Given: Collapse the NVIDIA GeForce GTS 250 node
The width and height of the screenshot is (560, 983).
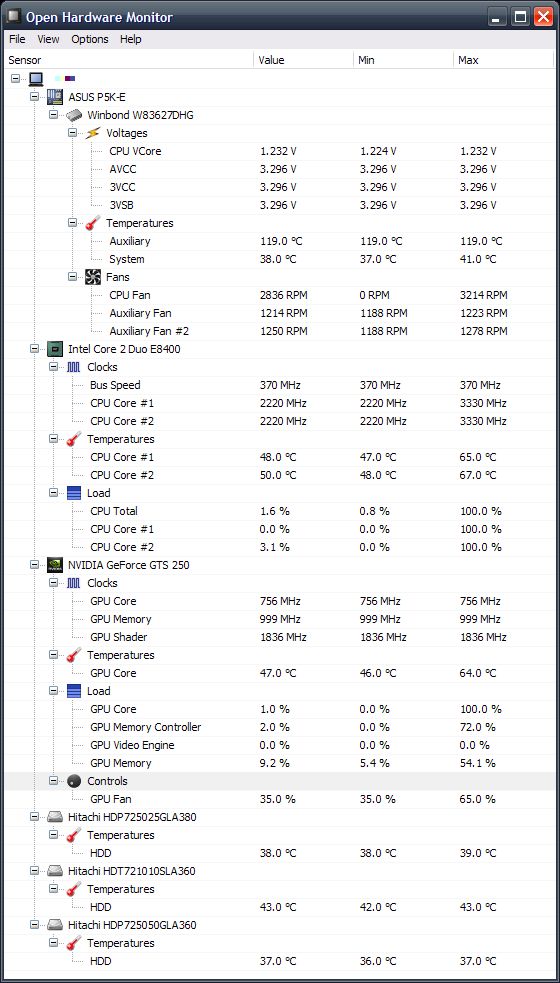Looking at the screenshot, I should click(34, 565).
